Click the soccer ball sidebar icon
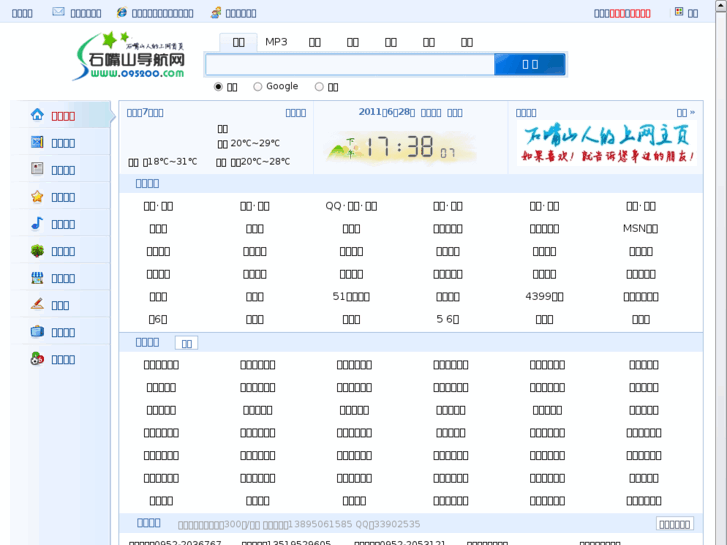The width and height of the screenshot is (727, 545). [x=37, y=358]
